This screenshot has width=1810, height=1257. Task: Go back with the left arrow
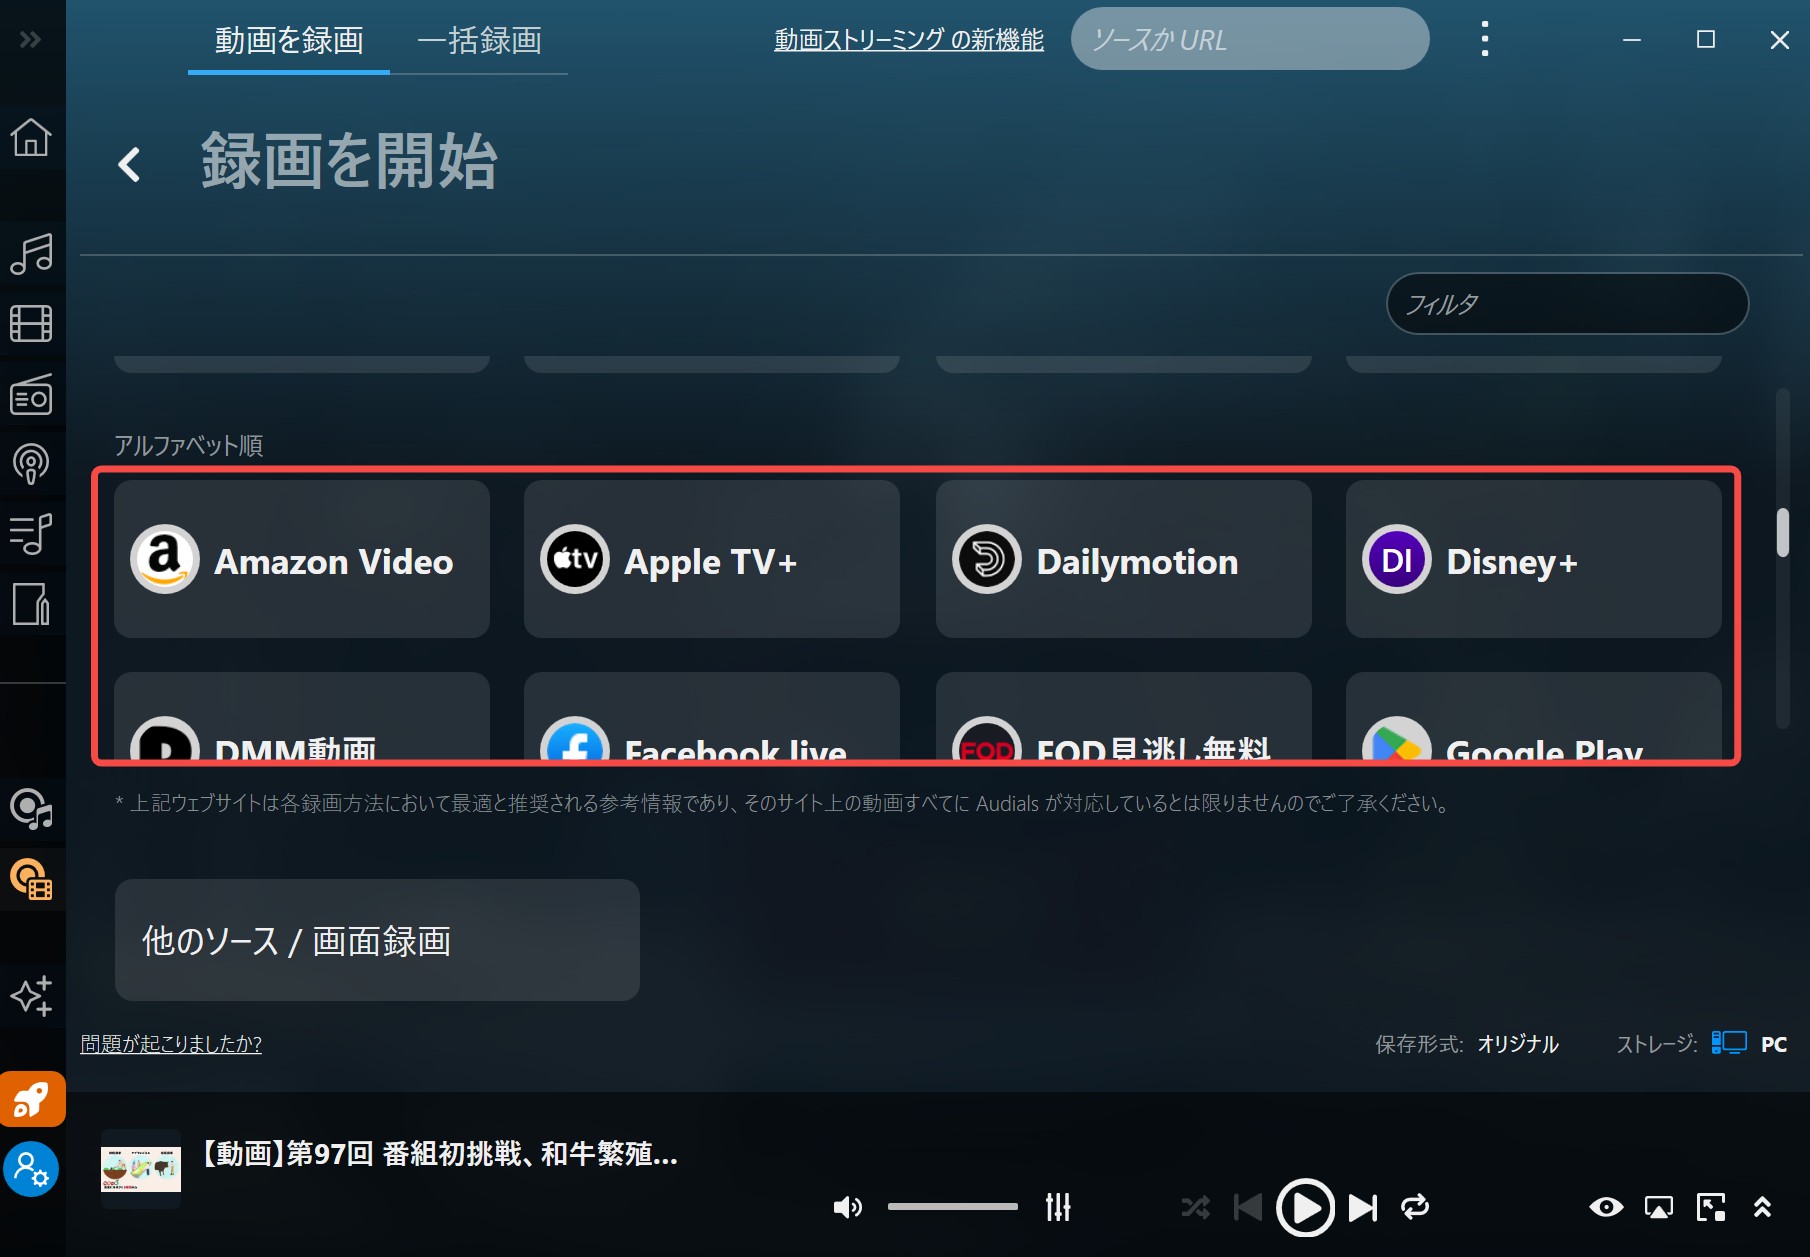click(129, 164)
